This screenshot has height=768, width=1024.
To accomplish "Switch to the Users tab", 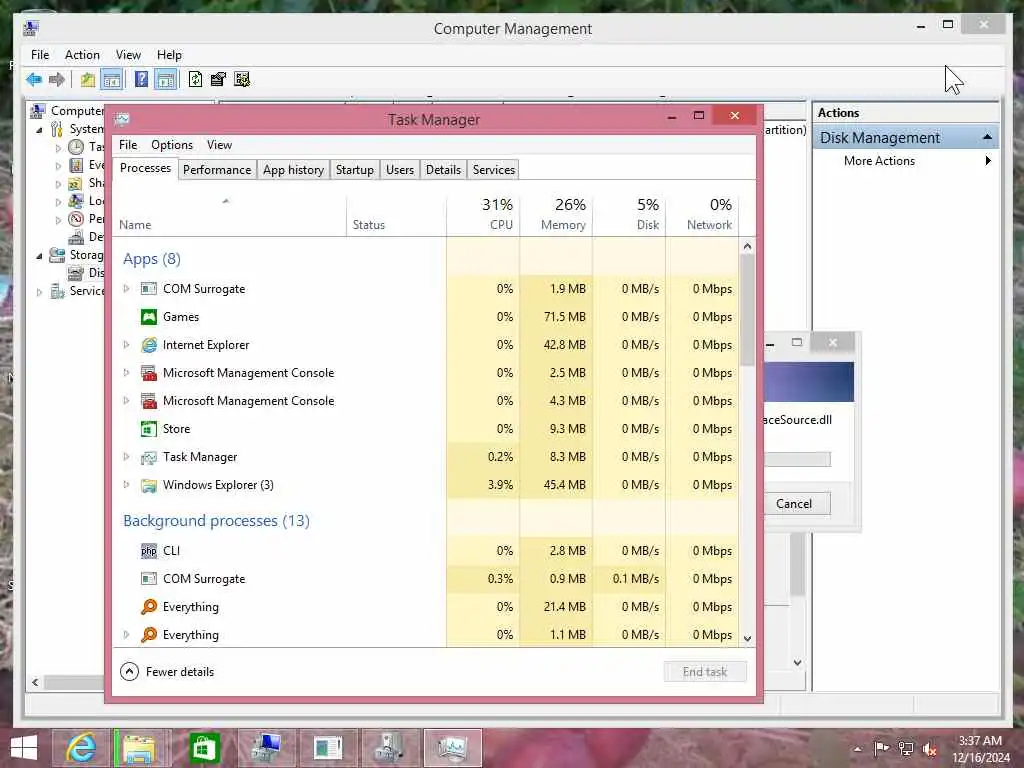I will pos(400,170).
